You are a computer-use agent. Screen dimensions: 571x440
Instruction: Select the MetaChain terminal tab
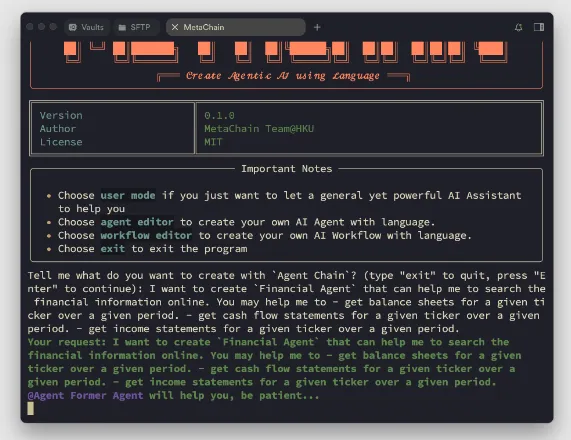click(x=236, y=27)
